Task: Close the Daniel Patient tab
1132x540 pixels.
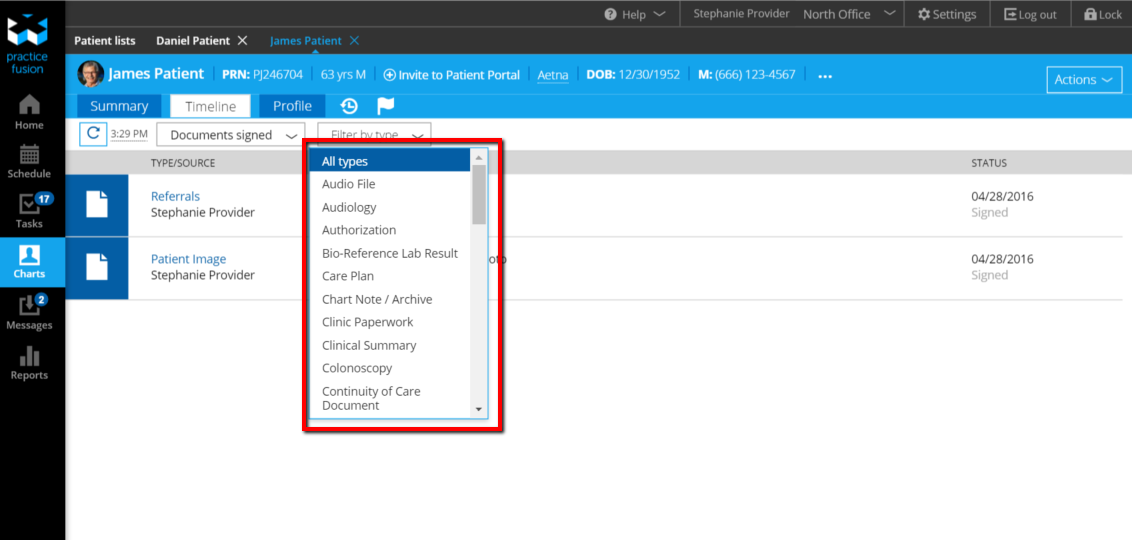Action: point(243,40)
